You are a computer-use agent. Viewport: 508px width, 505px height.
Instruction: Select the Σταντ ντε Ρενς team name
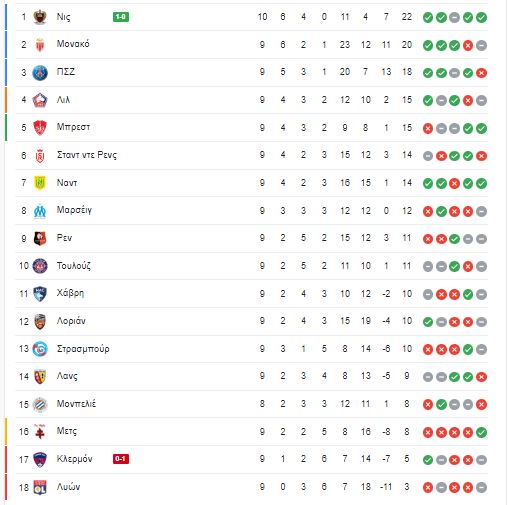87,155
